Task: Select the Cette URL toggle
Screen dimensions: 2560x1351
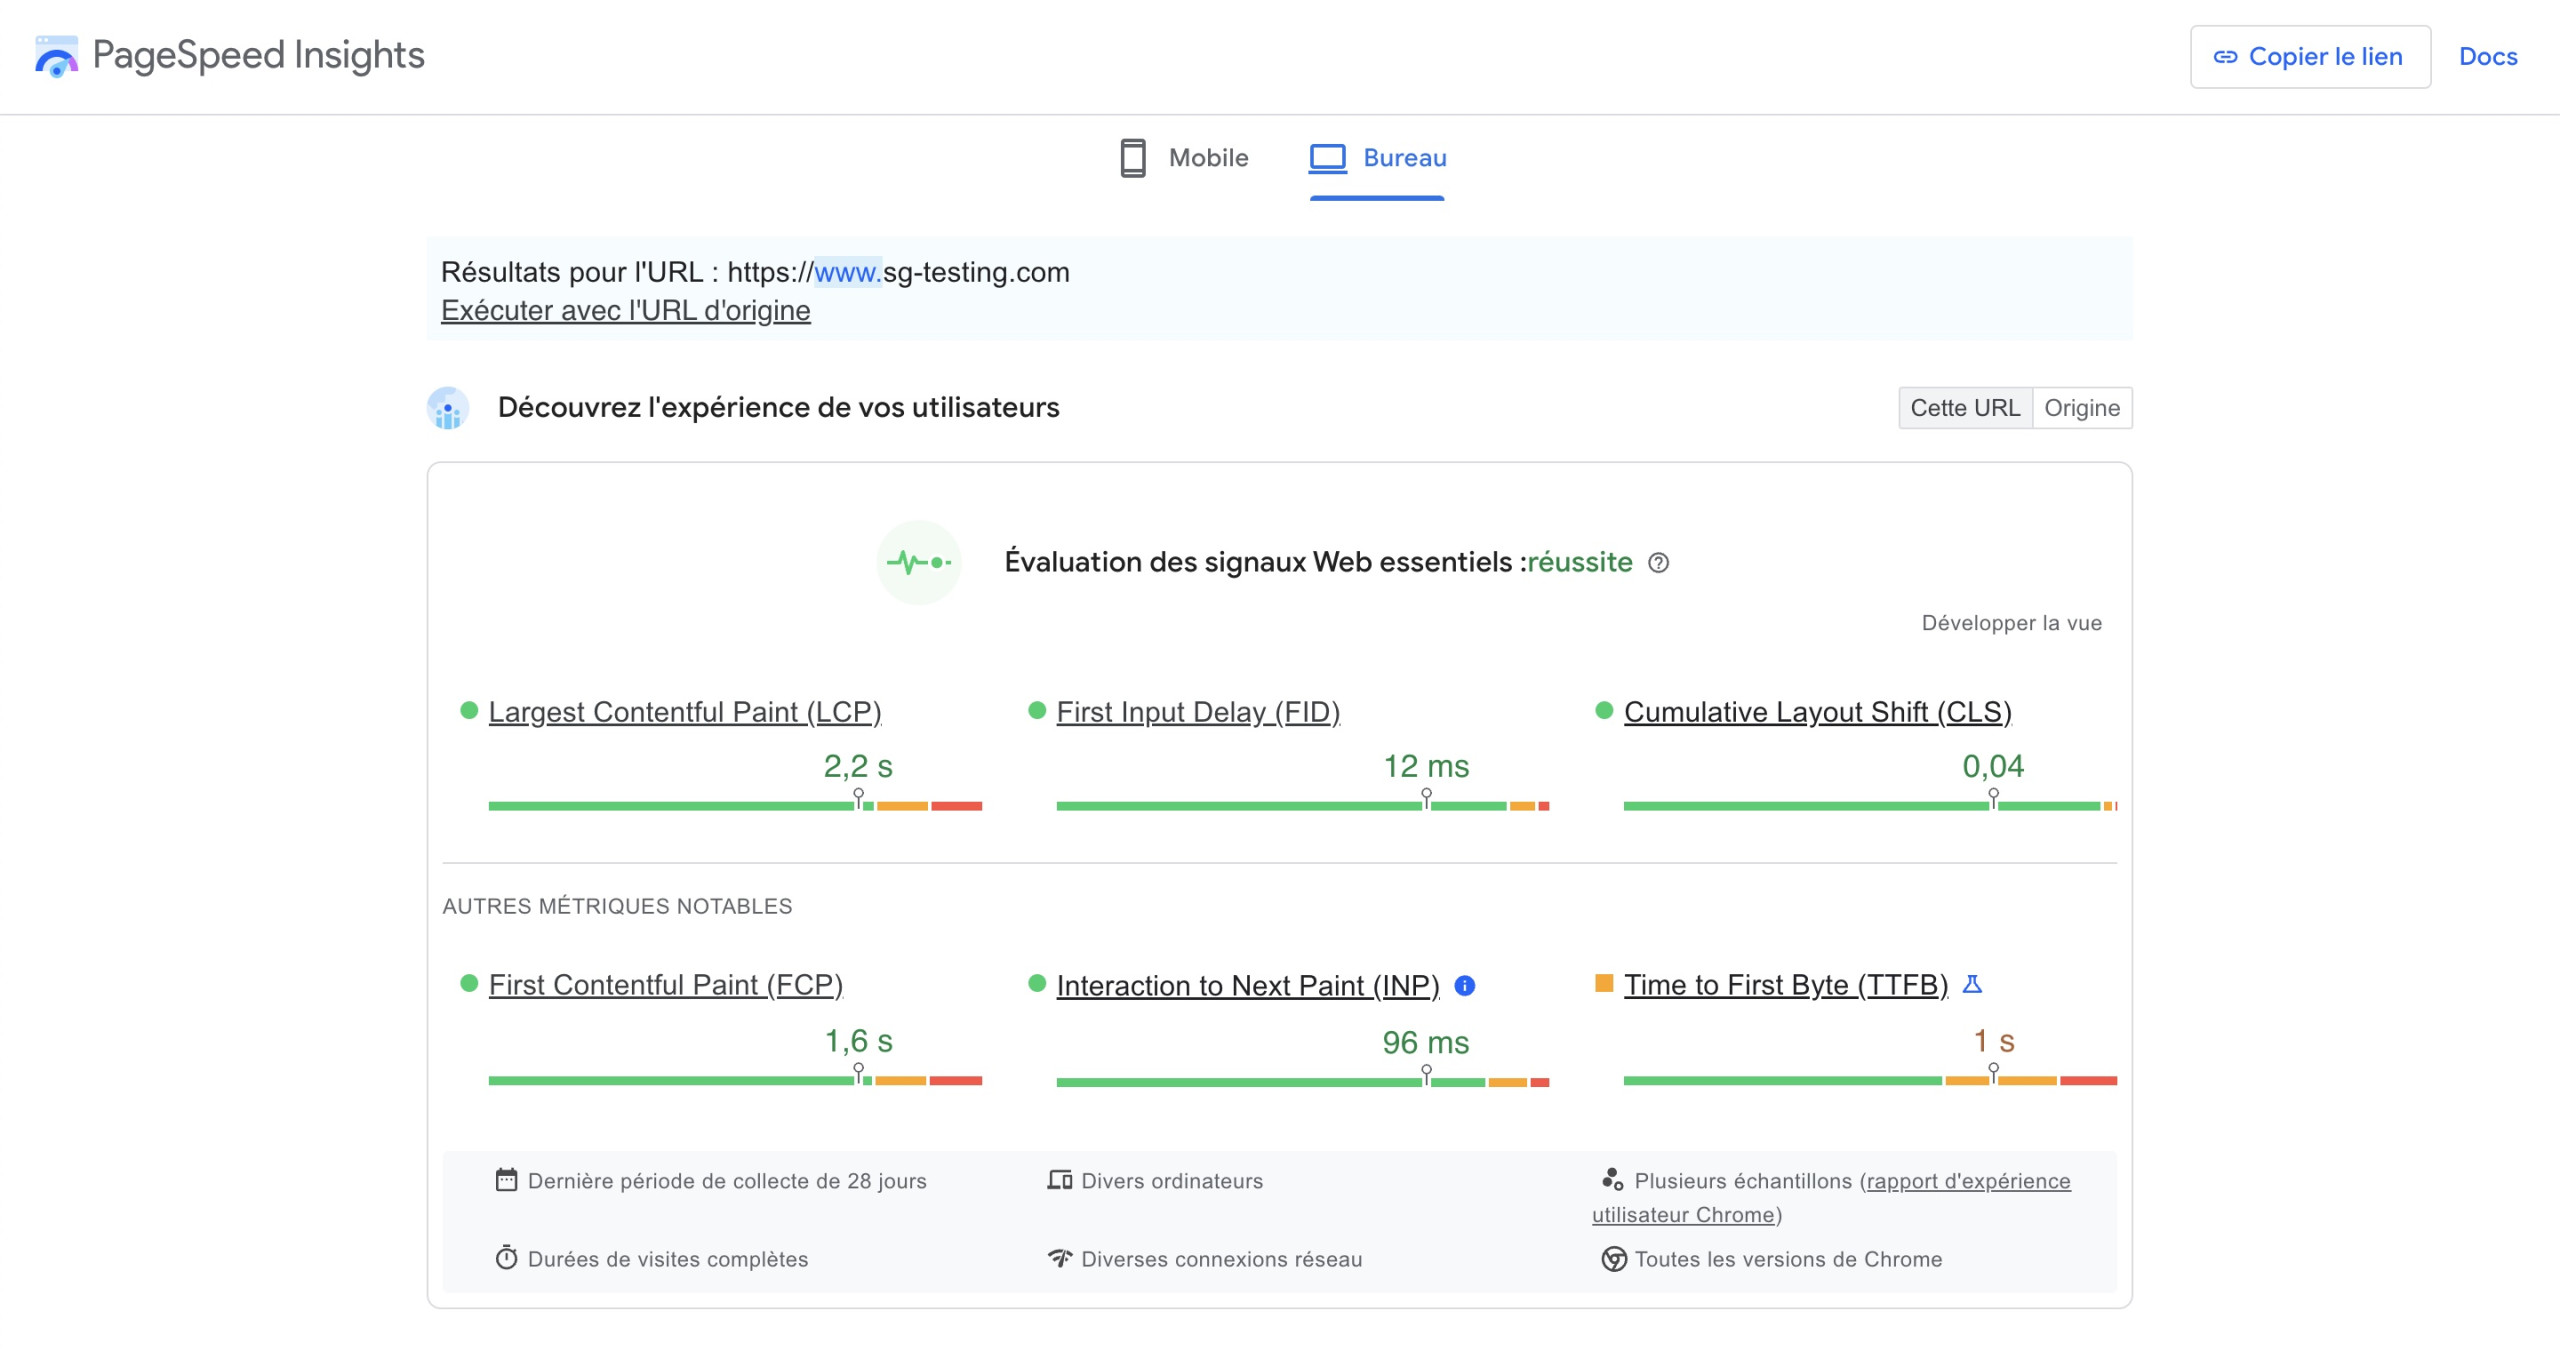Action: pyautogui.click(x=1965, y=408)
